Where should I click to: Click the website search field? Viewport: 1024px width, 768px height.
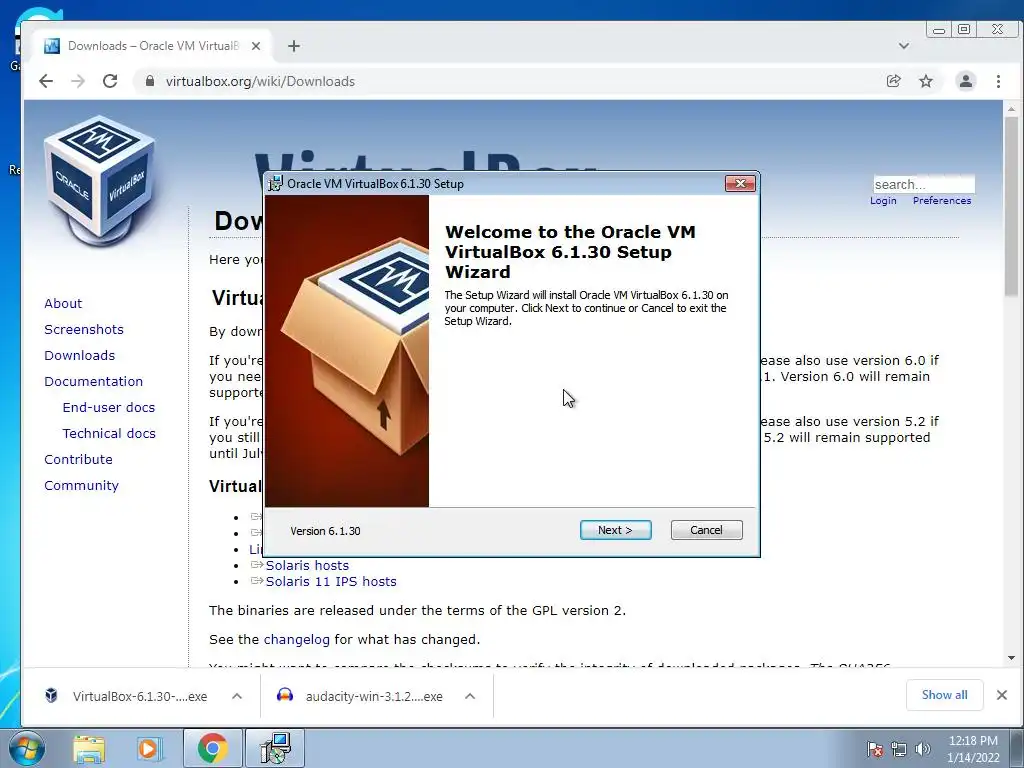click(x=923, y=184)
